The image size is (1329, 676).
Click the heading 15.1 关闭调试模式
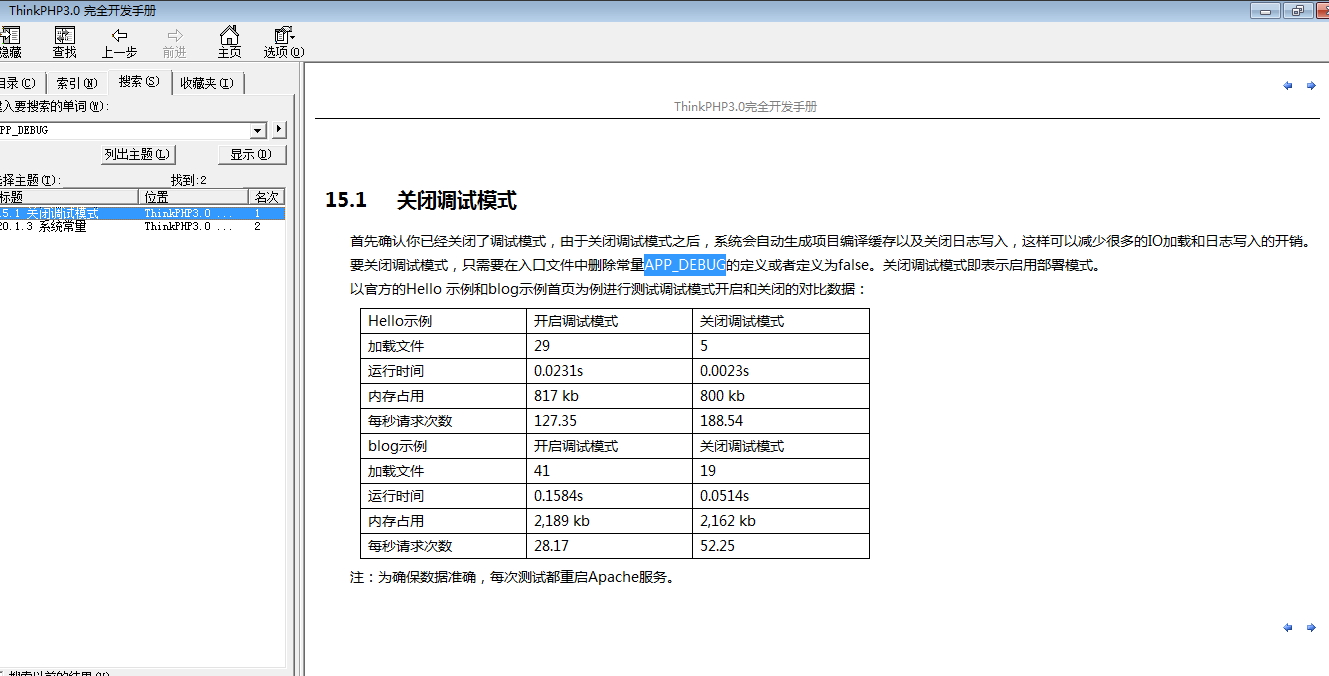coord(421,200)
